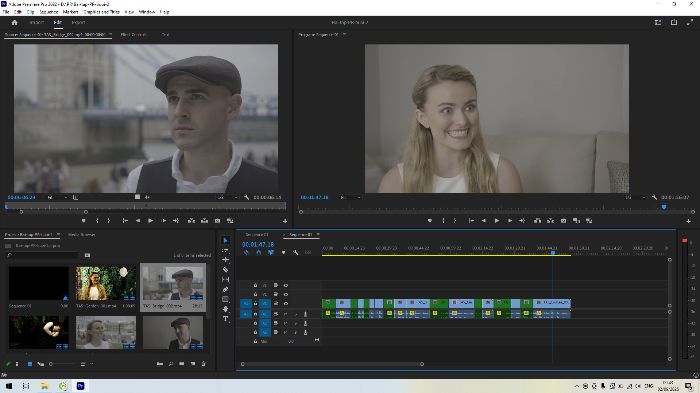Open timeline display settings wrench
This screenshot has width=700, height=393.
[296, 253]
